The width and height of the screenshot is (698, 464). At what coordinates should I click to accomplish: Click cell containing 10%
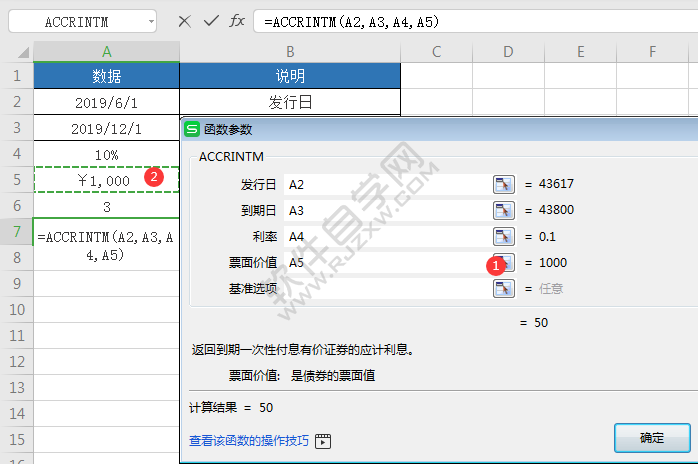tap(106, 154)
